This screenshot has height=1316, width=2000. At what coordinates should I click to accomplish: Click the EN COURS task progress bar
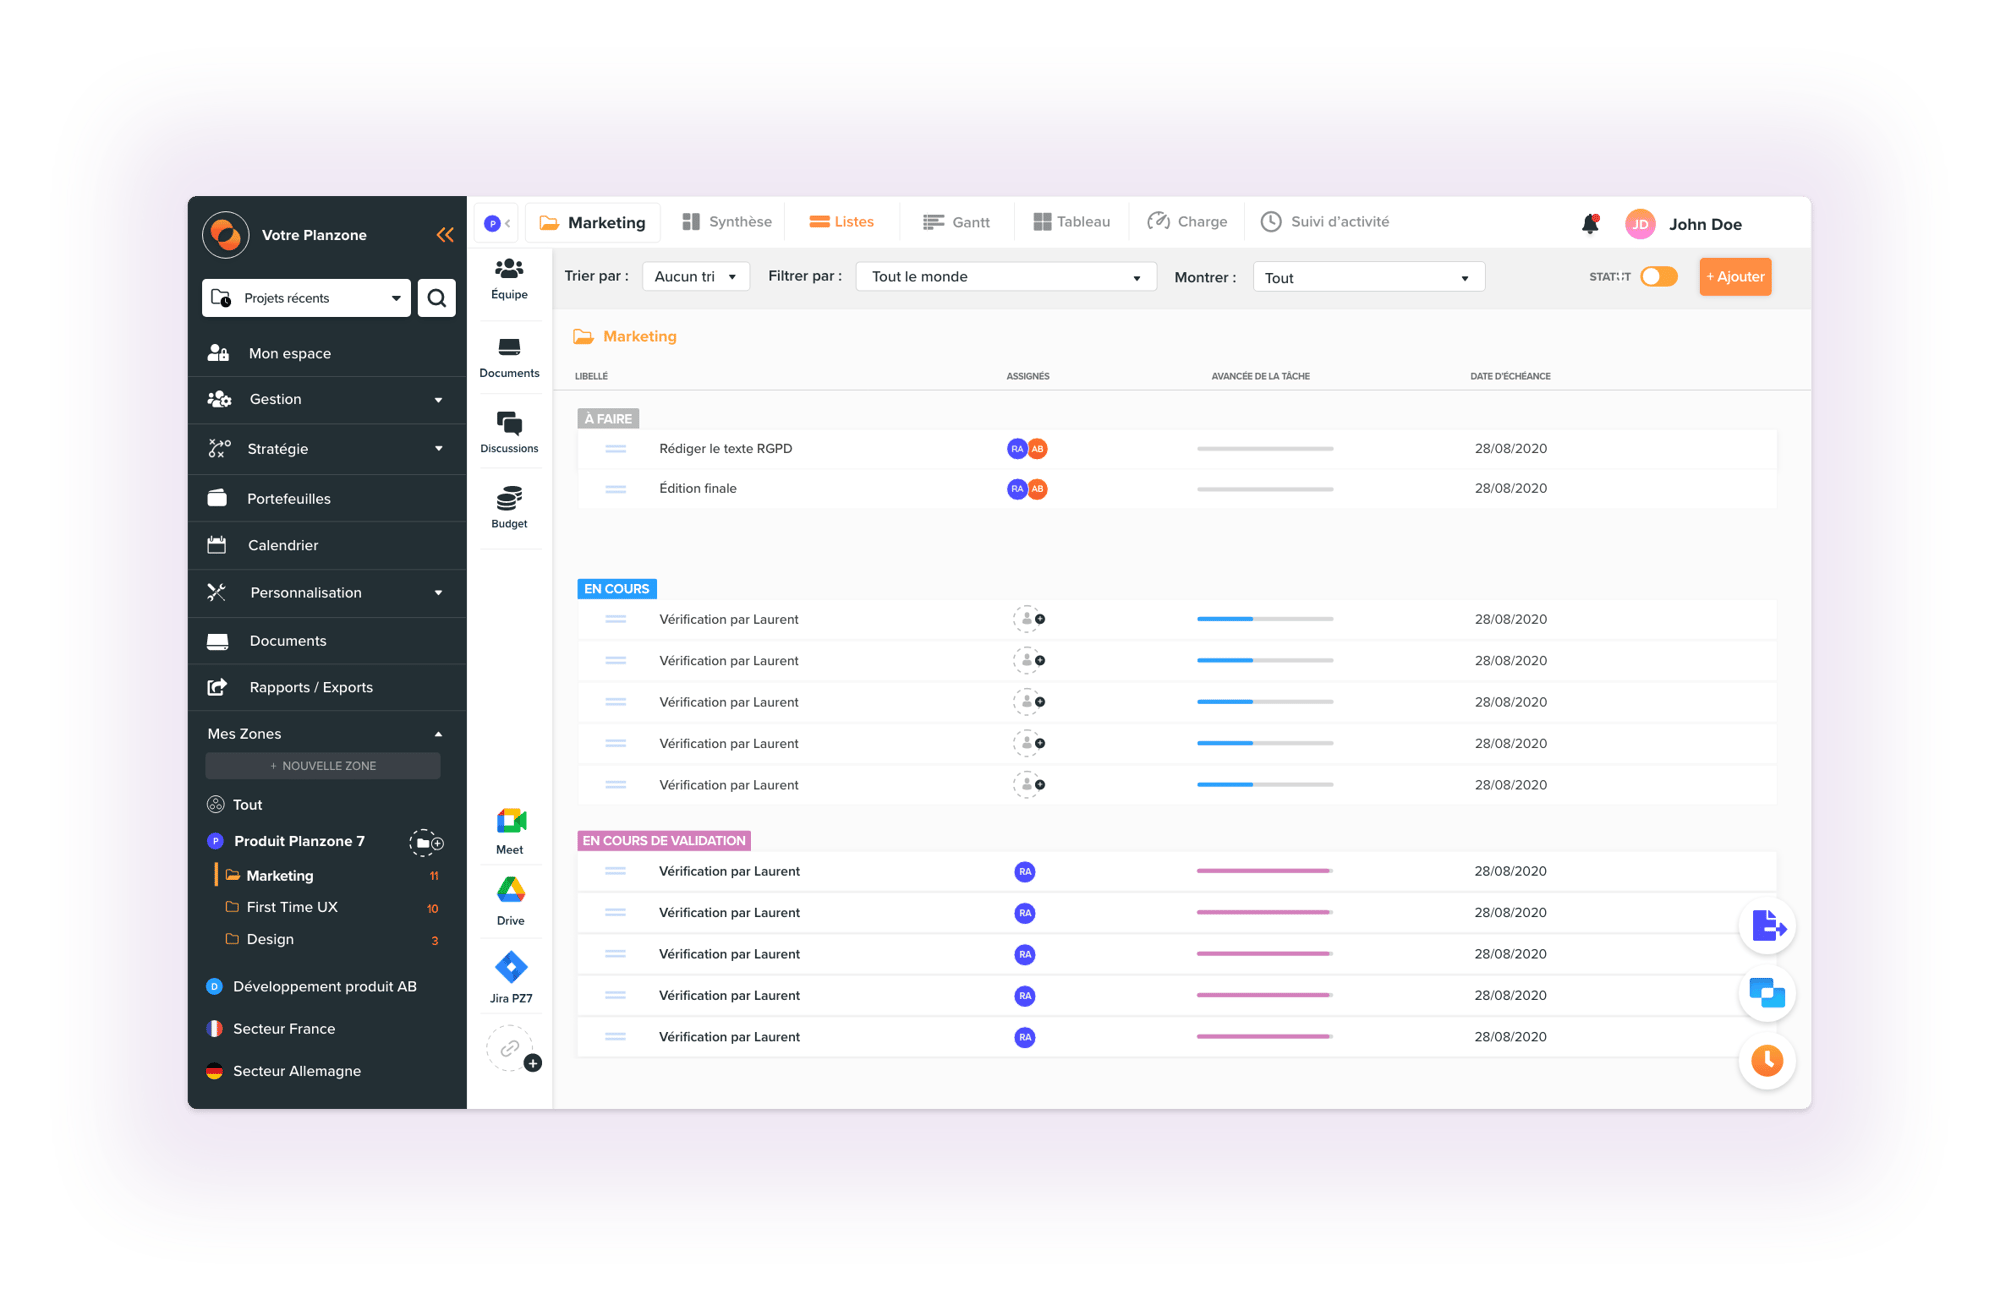point(1258,618)
